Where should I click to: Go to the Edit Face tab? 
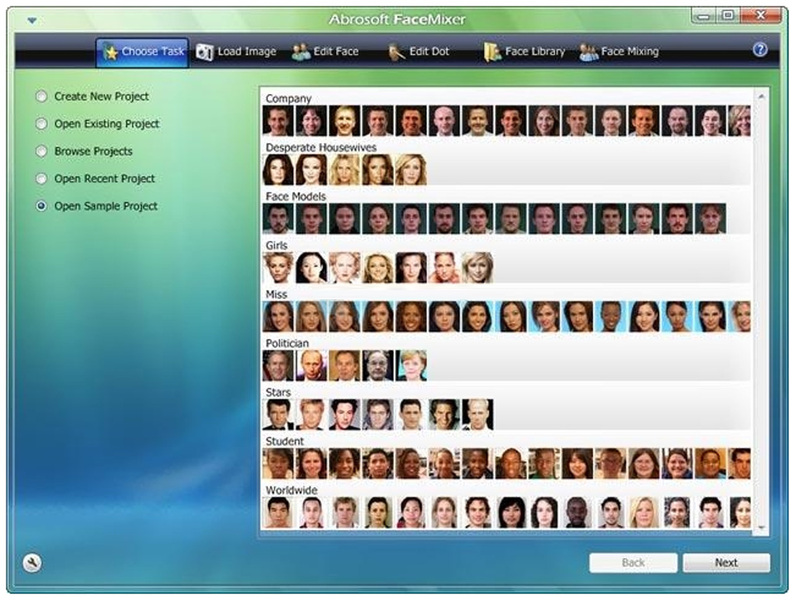pyautogui.click(x=325, y=52)
